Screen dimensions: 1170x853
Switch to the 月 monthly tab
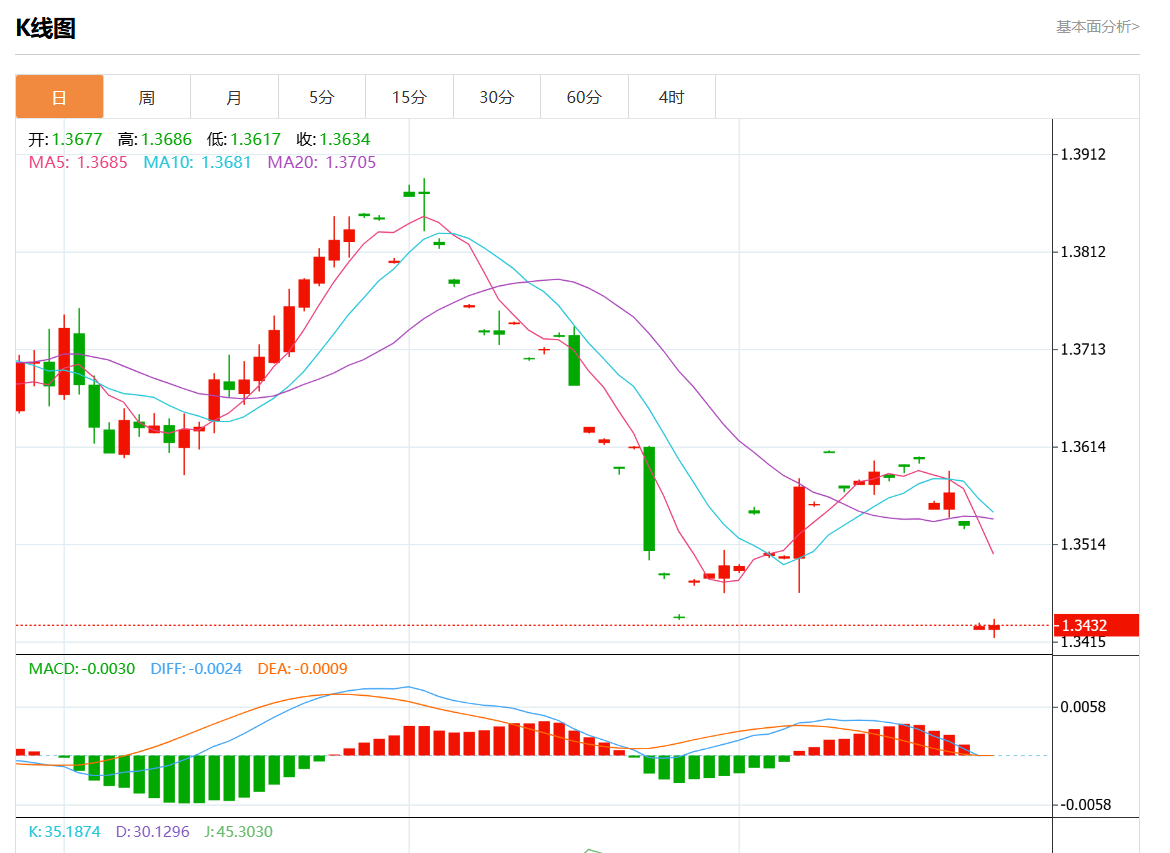[234, 97]
